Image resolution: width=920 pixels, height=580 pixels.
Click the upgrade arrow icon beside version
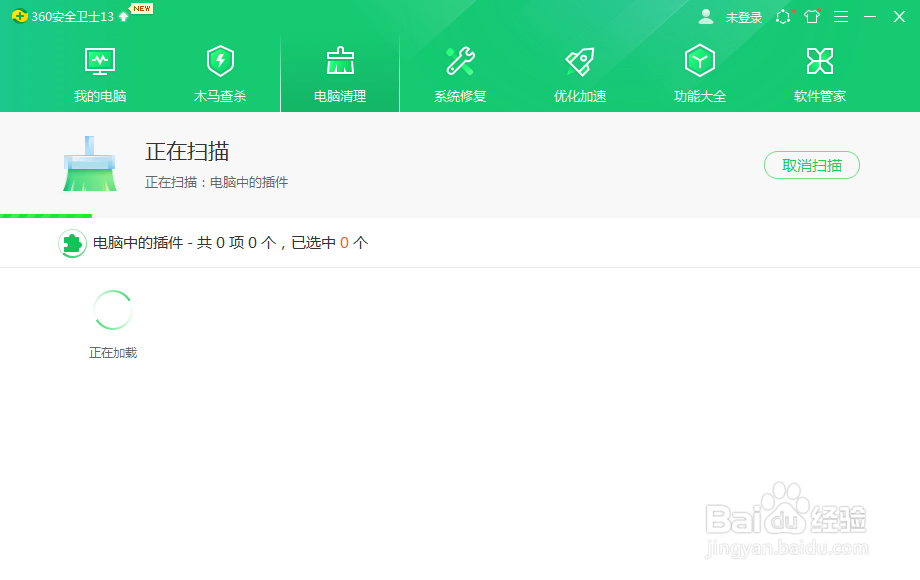click(123, 16)
